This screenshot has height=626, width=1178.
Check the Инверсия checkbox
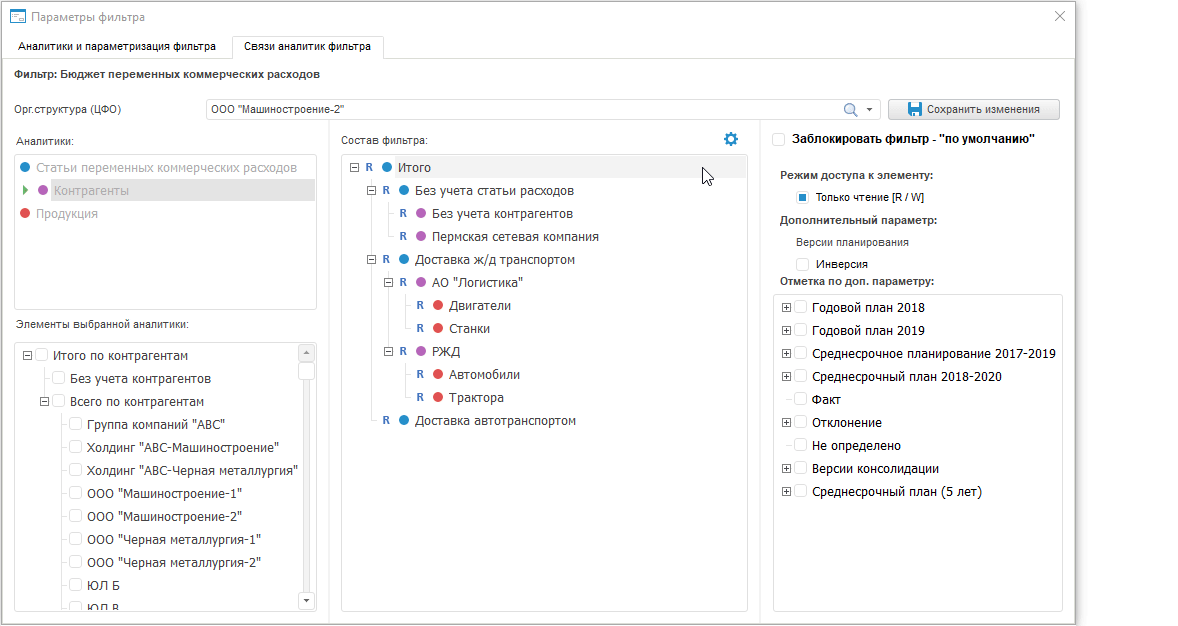coord(802,264)
